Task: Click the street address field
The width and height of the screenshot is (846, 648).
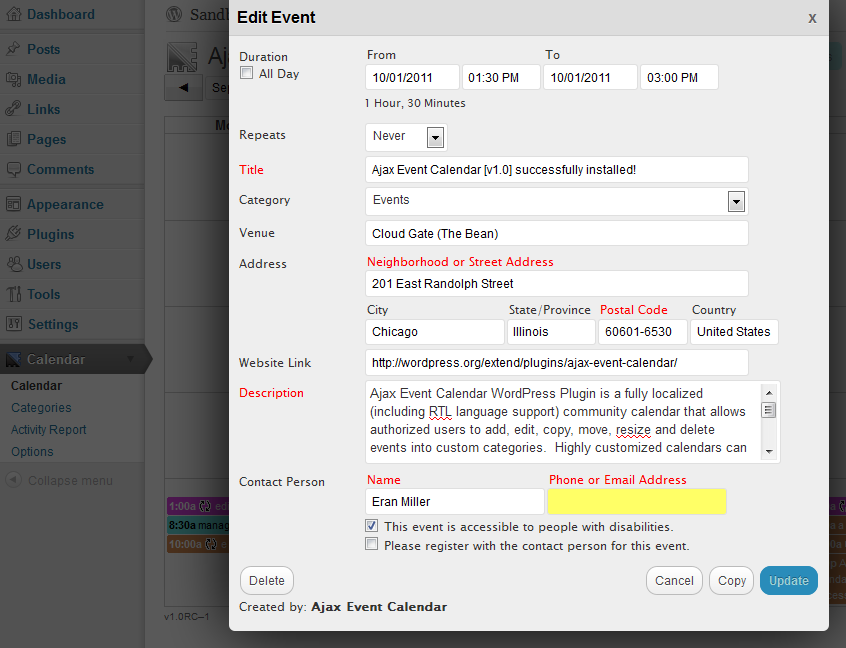Action: click(x=557, y=283)
